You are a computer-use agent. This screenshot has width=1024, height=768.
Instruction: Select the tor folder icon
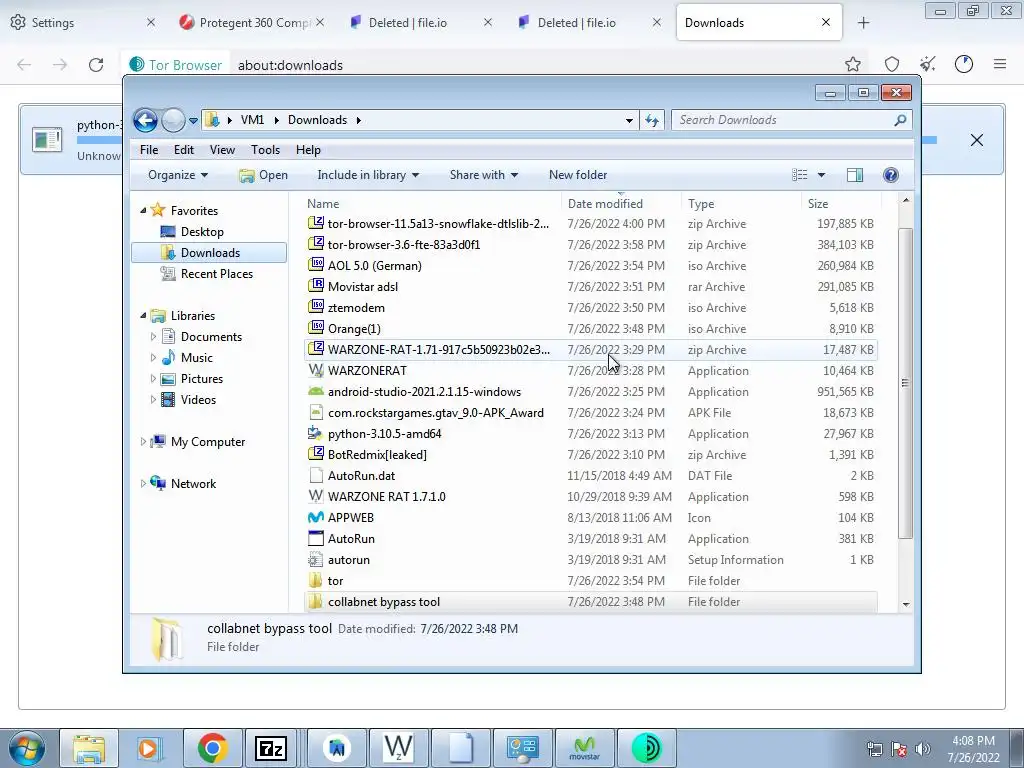[315, 581]
